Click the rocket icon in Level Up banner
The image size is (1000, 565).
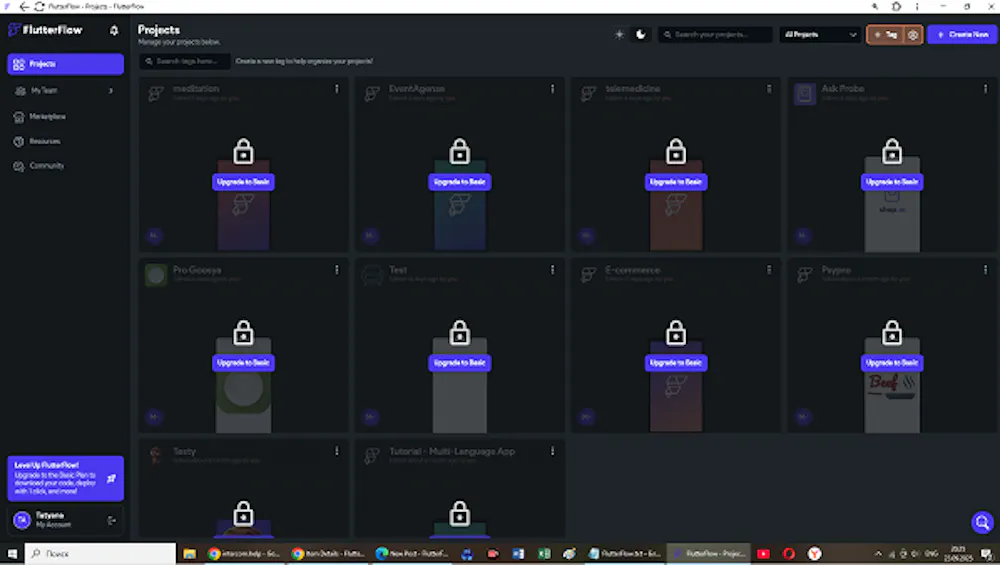pos(112,478)
